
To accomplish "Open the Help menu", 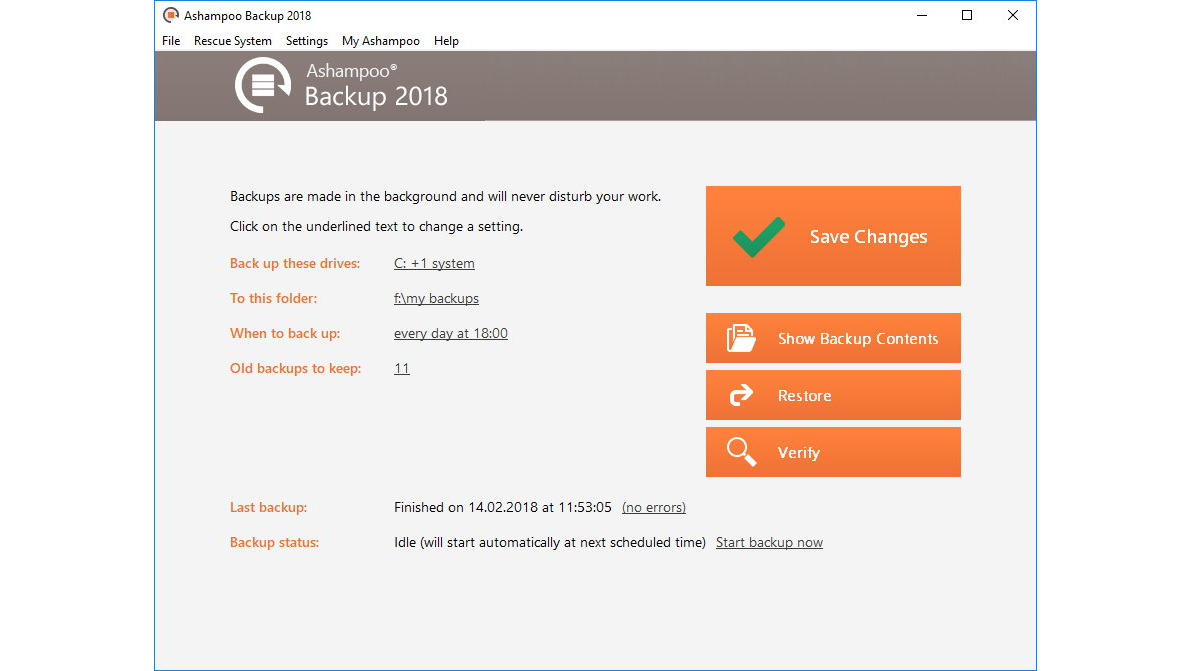I will [446, 41].
